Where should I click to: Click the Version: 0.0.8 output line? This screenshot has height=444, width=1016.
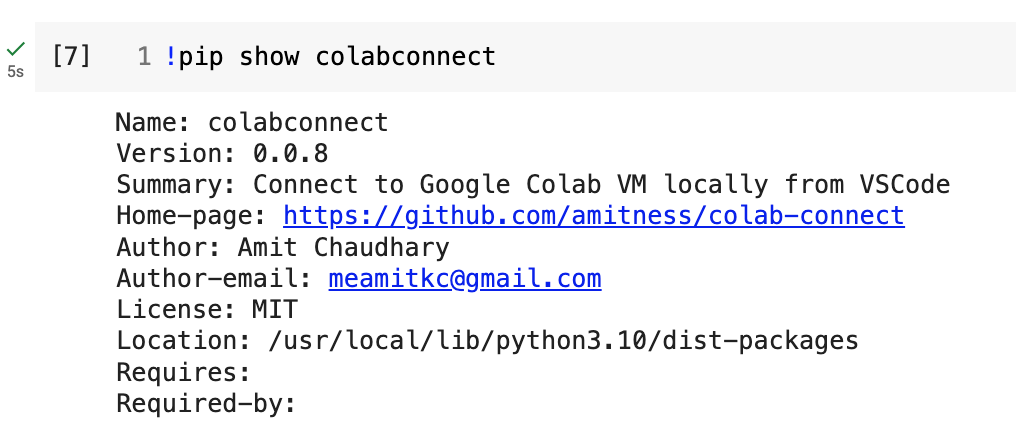[x=222, y=154]
